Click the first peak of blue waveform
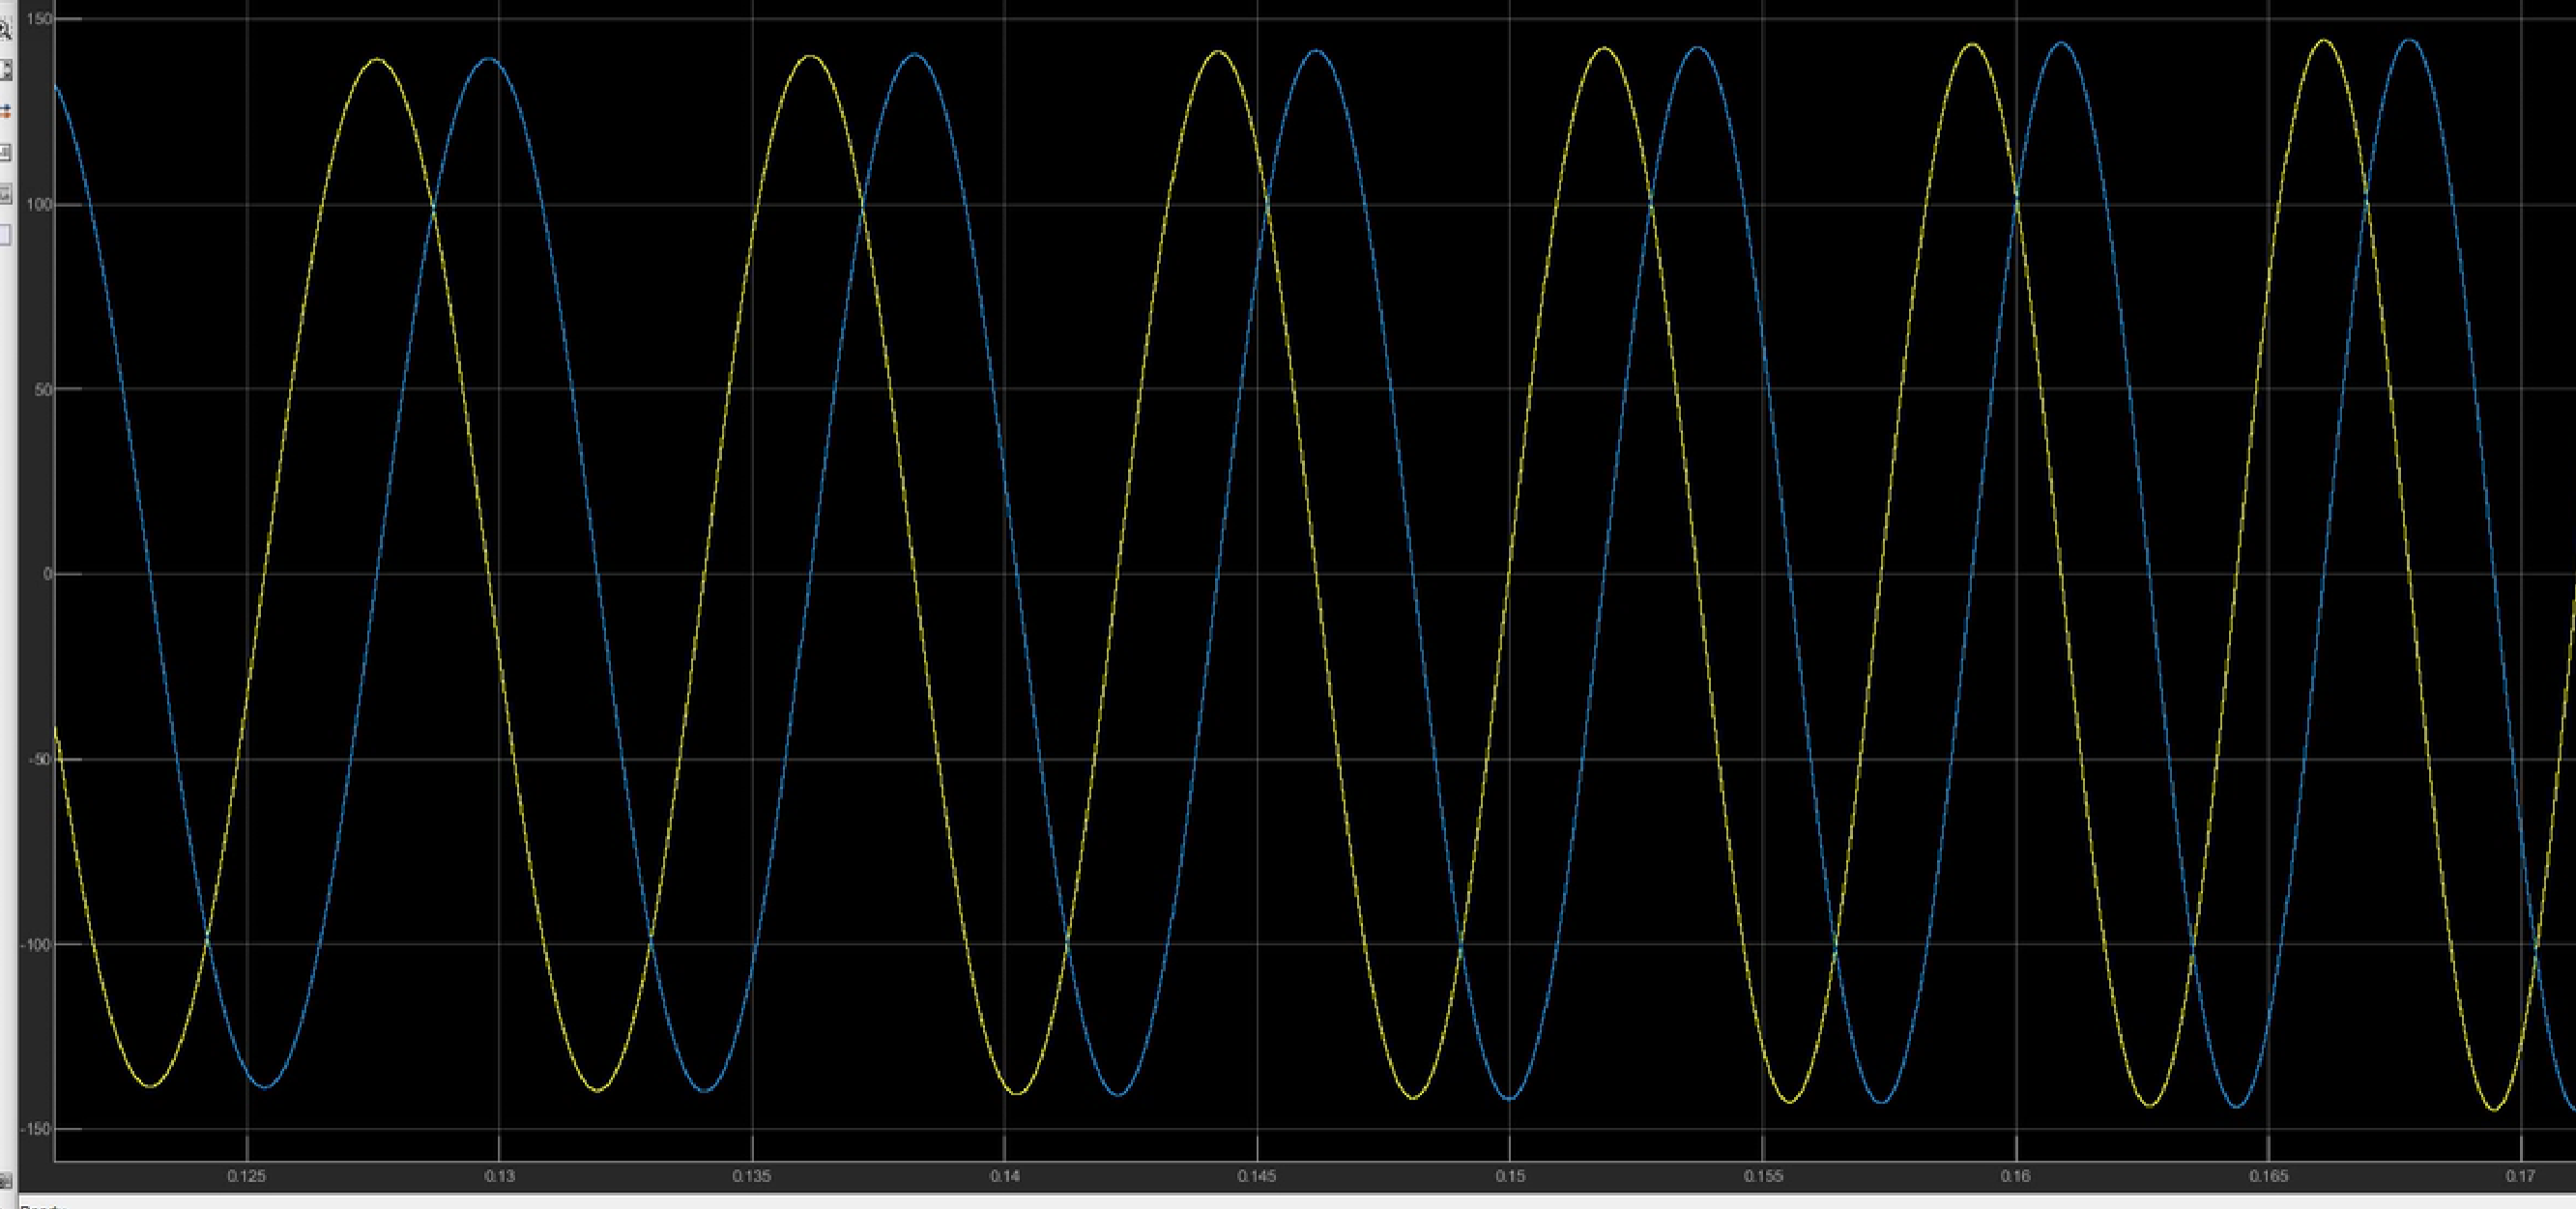Screen dimensions: 2576x1209 [x=489, y=59]
